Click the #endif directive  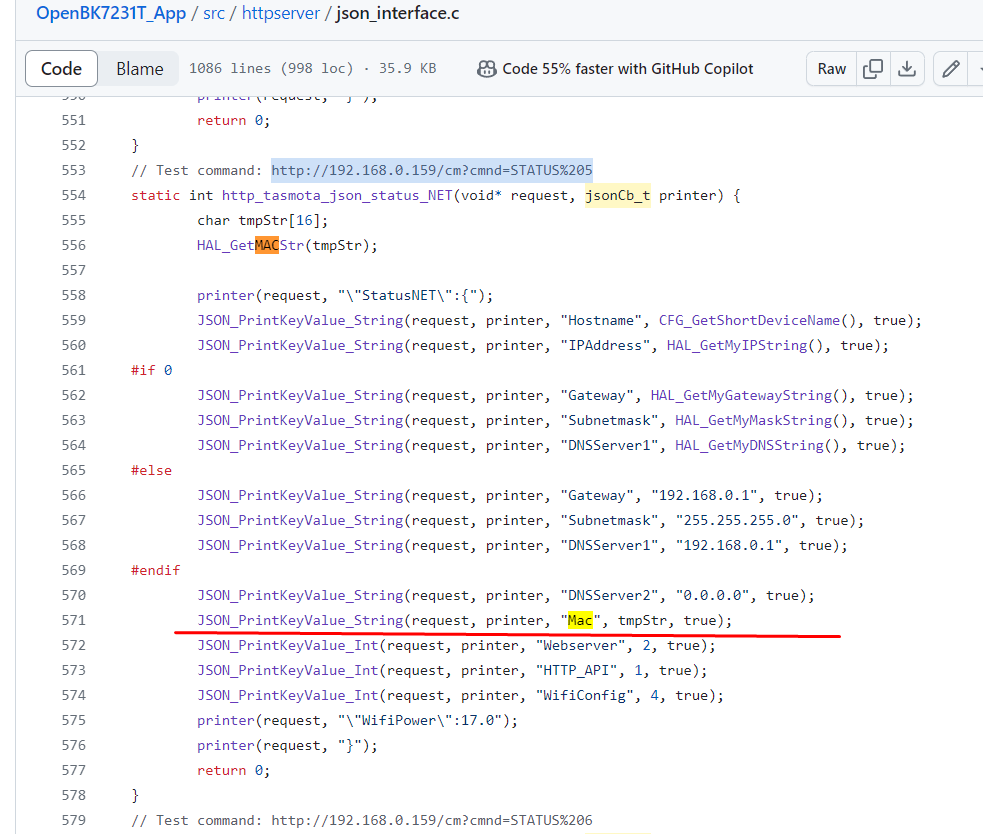point(155,571)
